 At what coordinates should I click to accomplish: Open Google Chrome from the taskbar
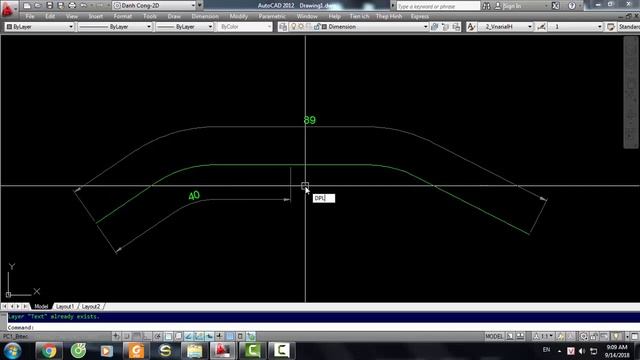click(49, 351)
